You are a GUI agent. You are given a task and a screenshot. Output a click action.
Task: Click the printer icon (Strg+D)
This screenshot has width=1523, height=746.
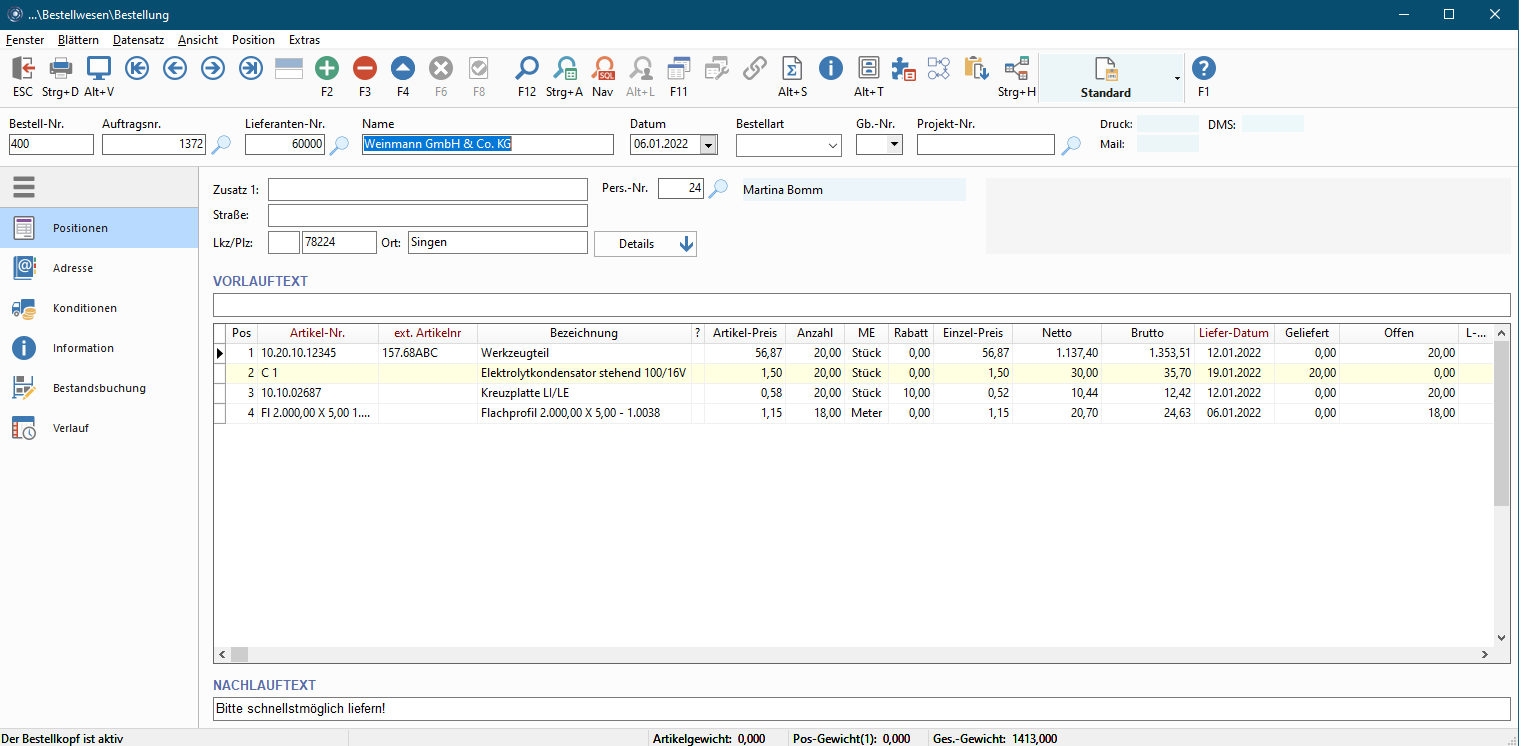pyautogui.click(x=61, y=68)
